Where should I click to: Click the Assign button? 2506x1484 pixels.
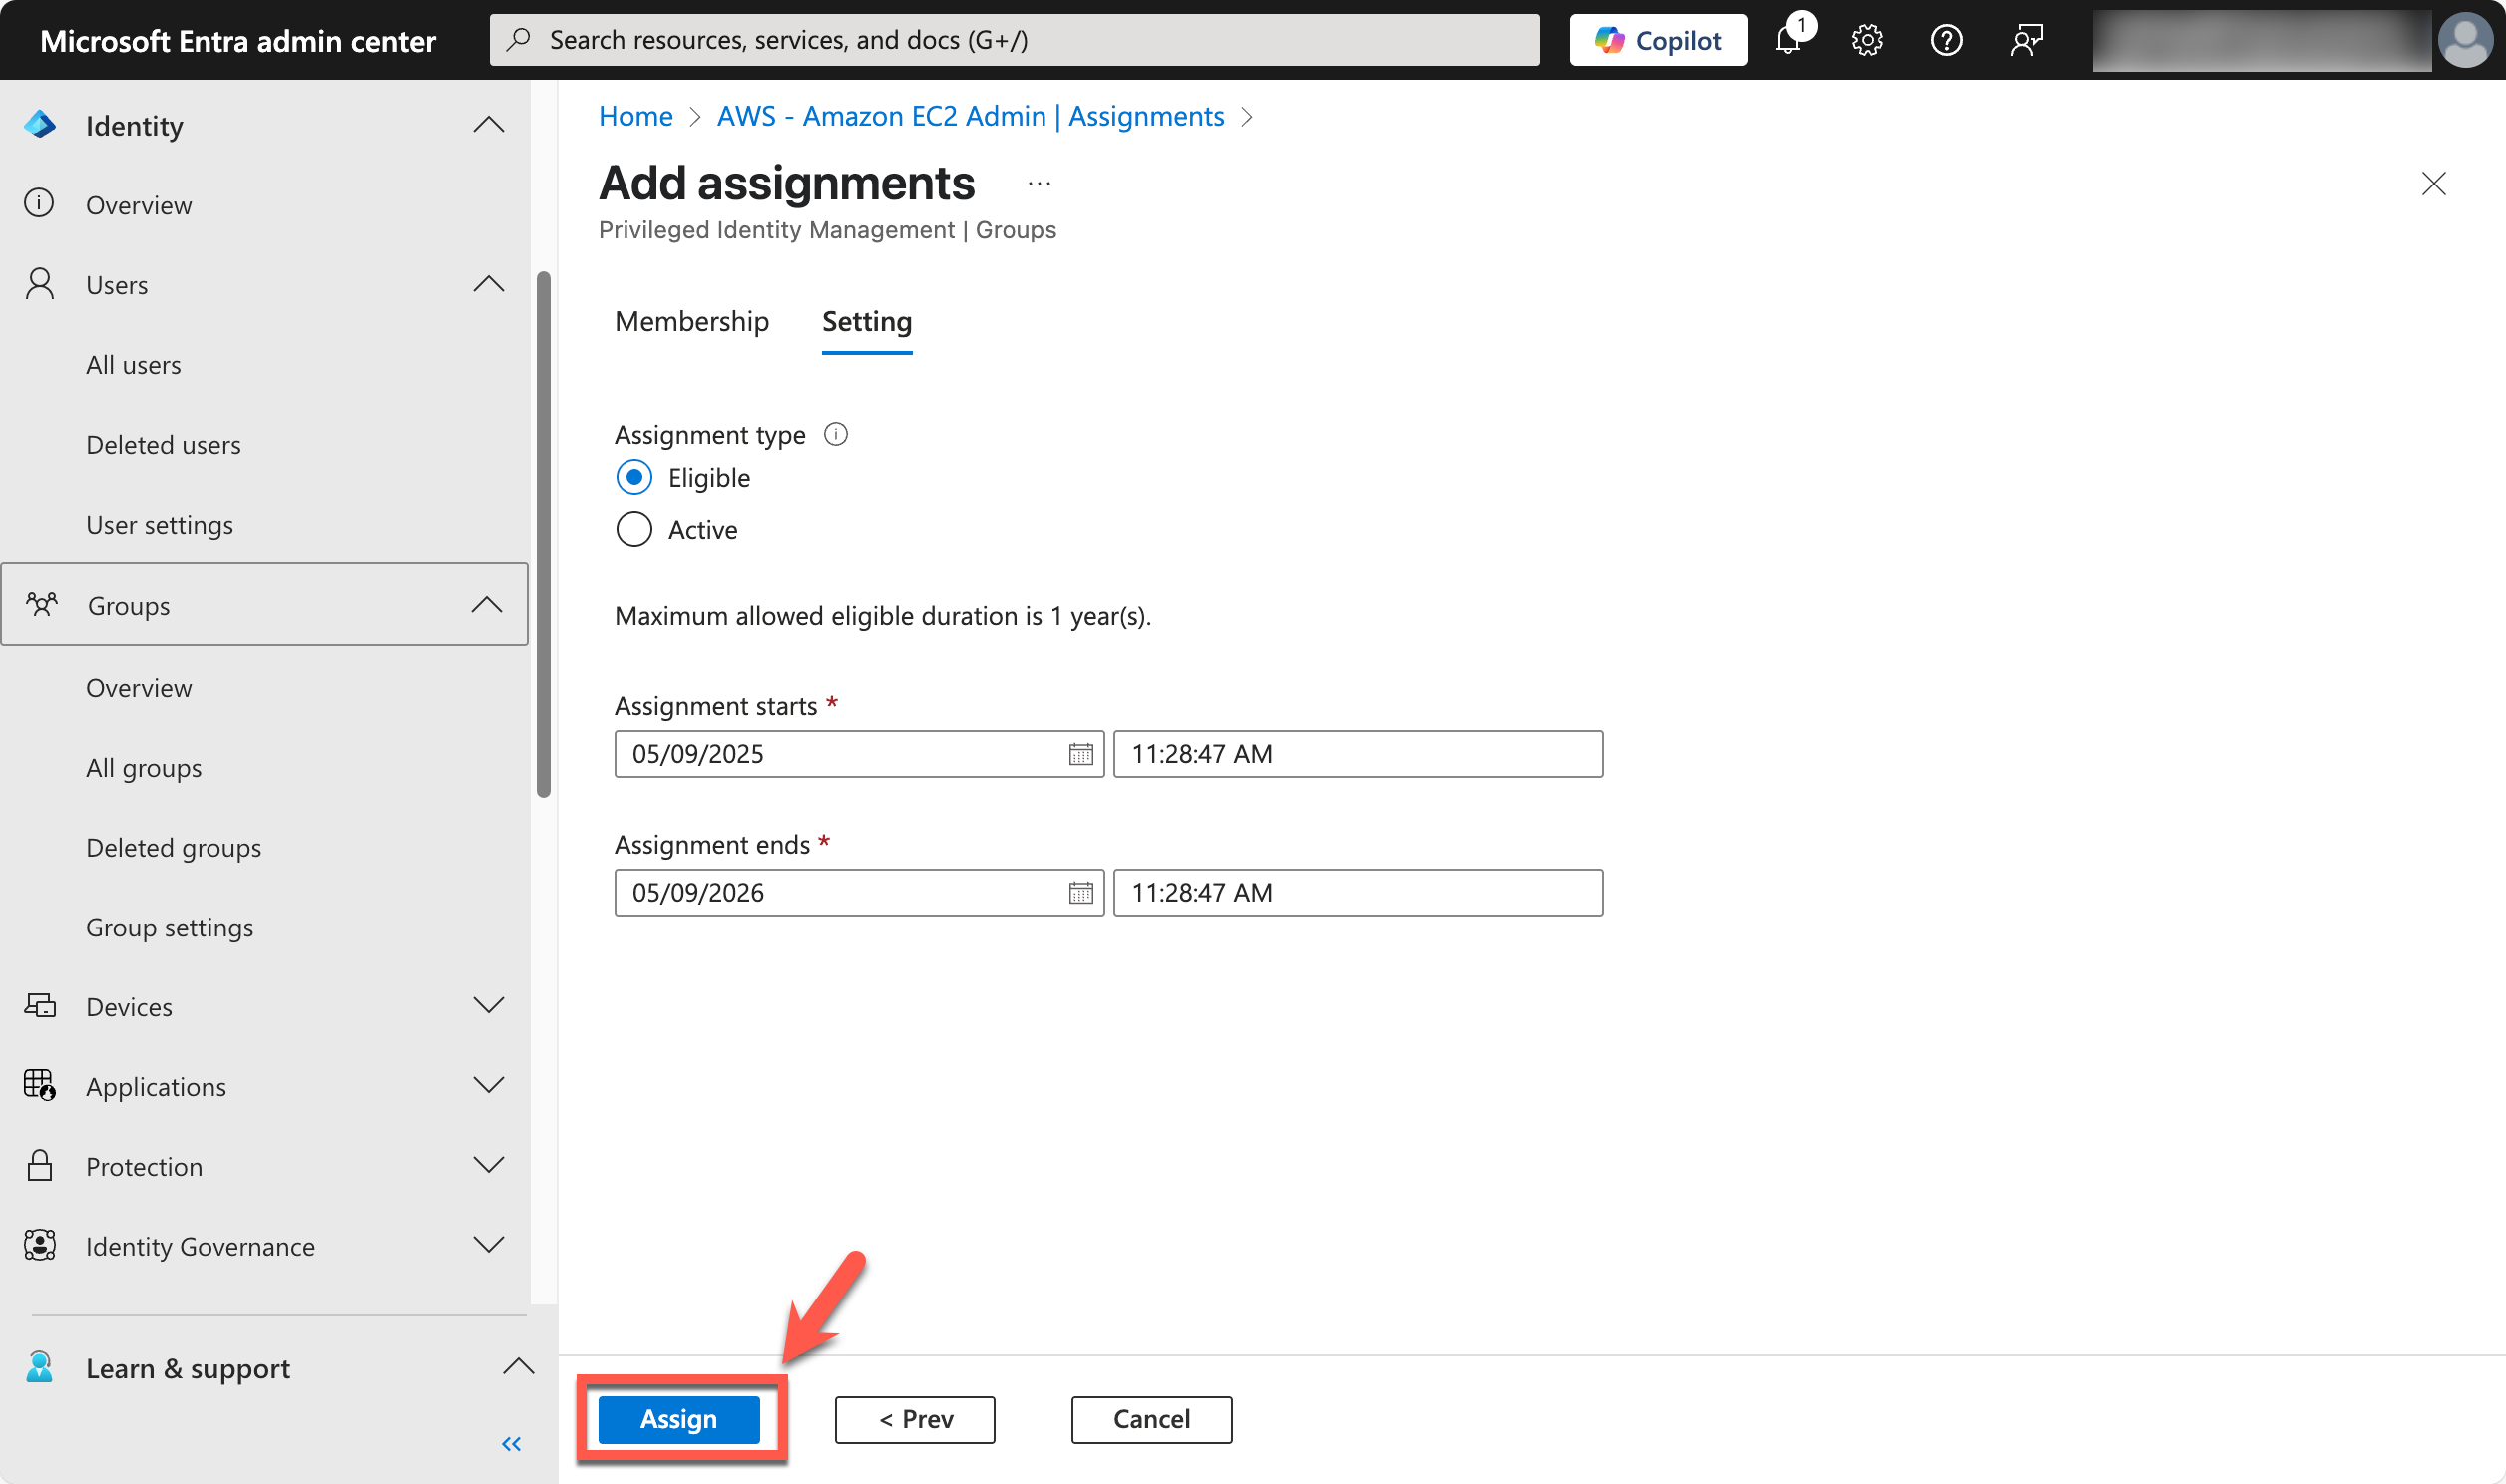pyautogui.click(x=679, y=1419)
